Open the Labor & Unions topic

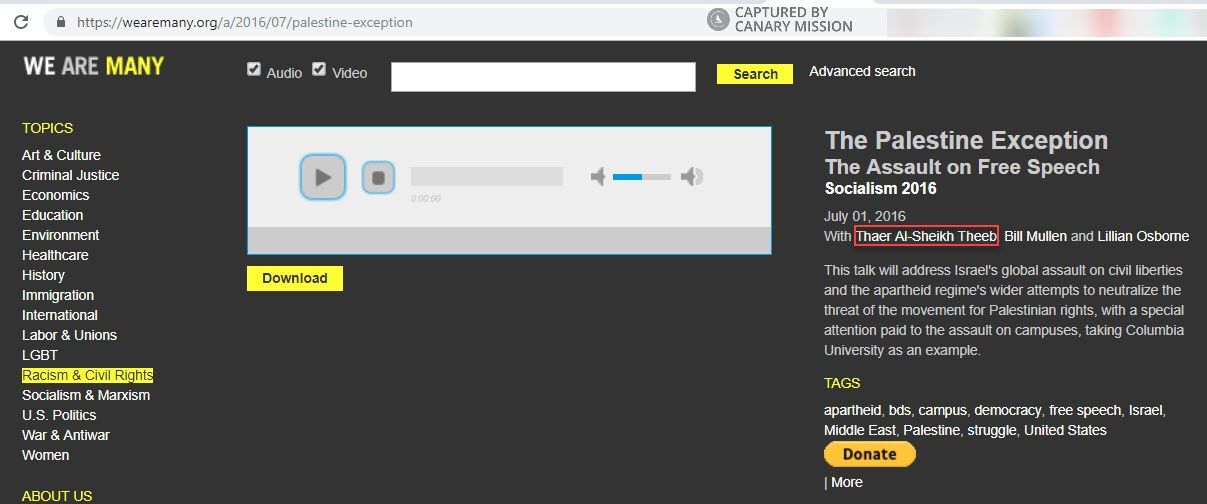tap(69, 335)
